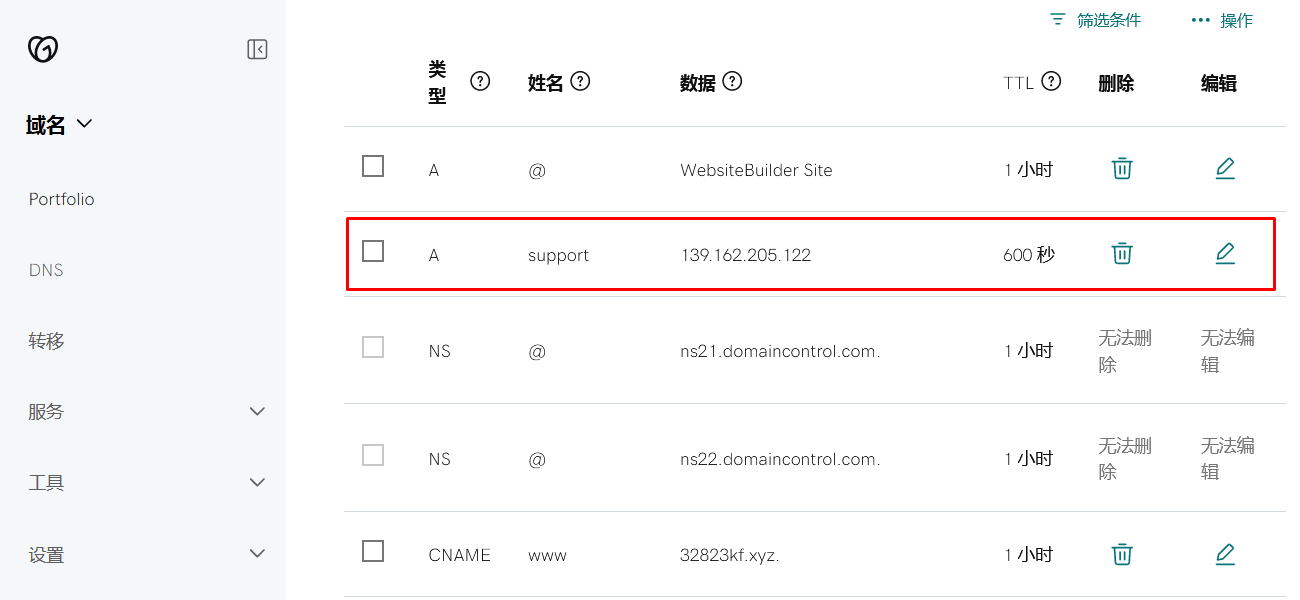Edit the WebsiteBuilder Site A record
This screenshot has height=600, width=1300.
1224,168
